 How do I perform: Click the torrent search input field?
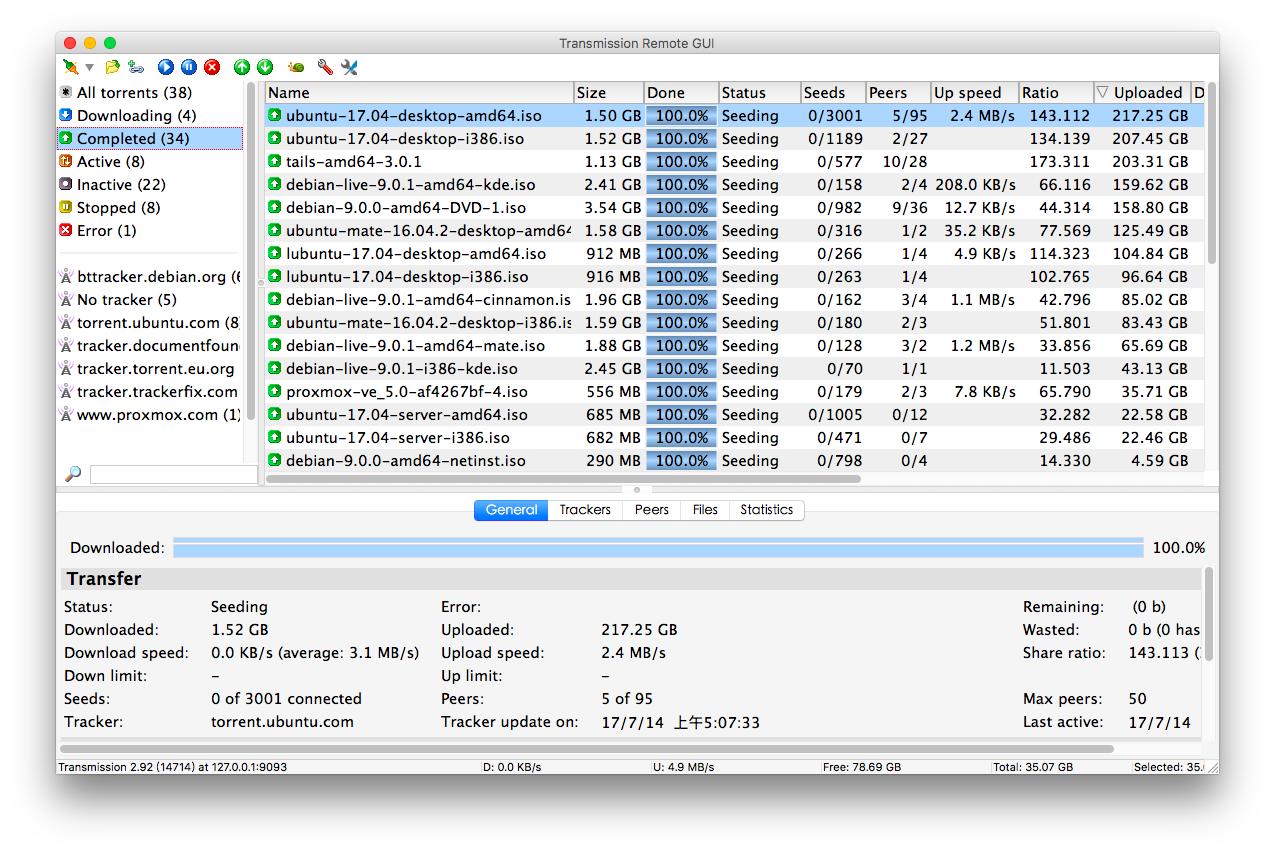click(x=173, y=475)
